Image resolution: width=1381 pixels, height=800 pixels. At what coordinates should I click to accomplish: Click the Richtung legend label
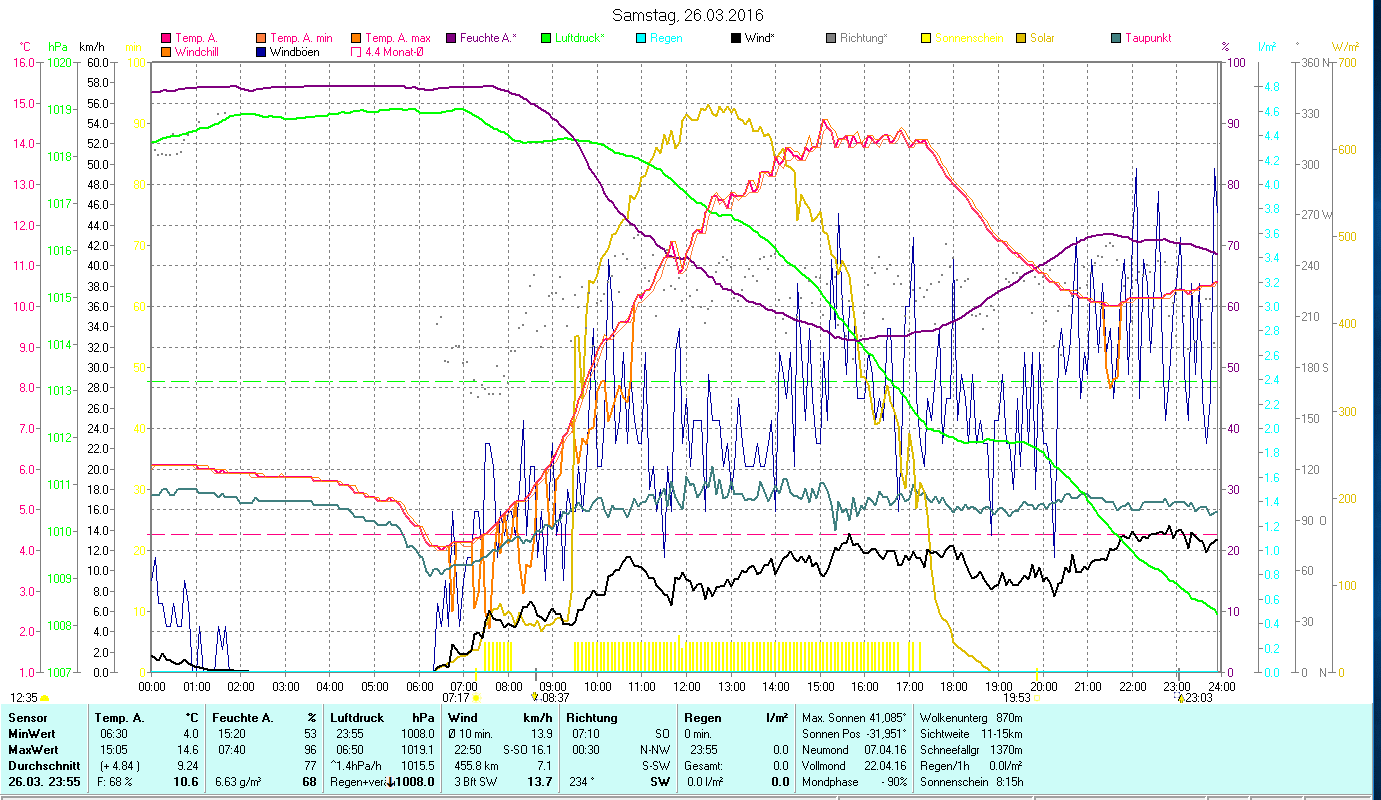tap(863, 39)
